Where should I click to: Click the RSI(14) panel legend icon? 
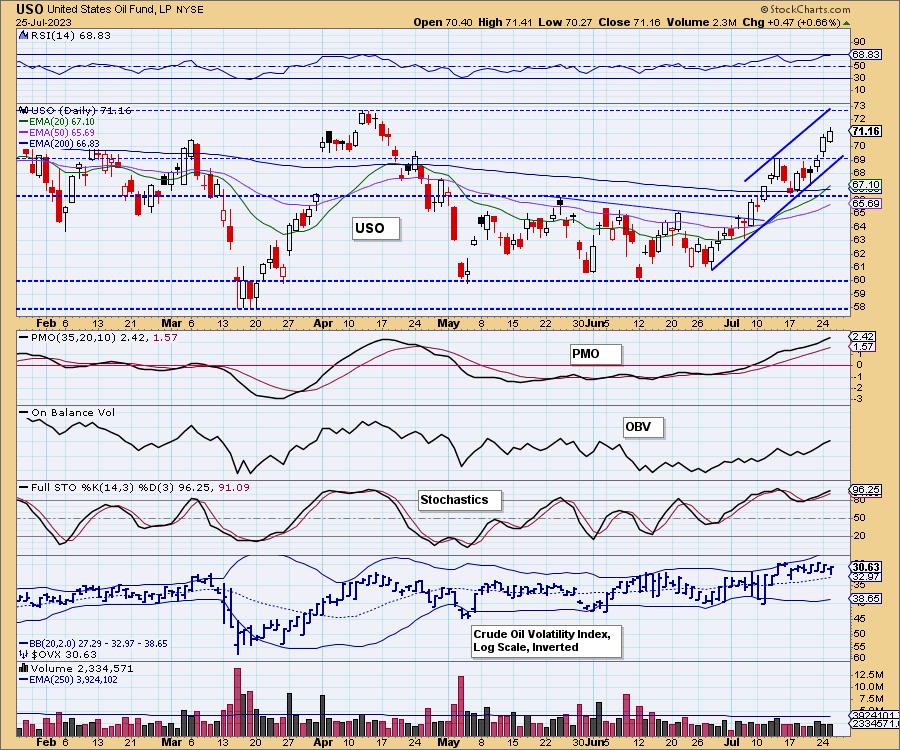point(23,35)
